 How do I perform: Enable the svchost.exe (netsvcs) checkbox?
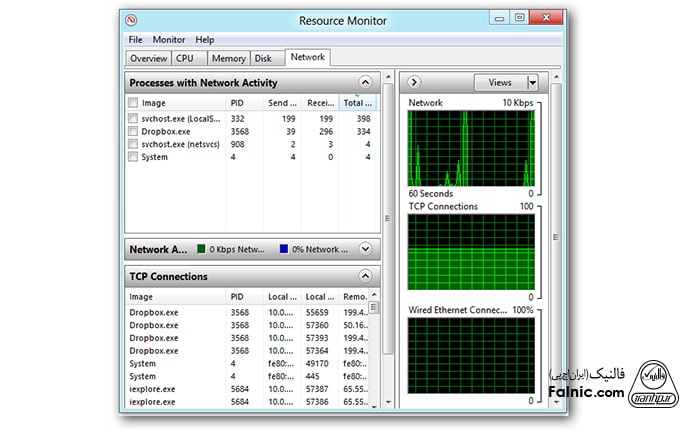coord(133,144)
